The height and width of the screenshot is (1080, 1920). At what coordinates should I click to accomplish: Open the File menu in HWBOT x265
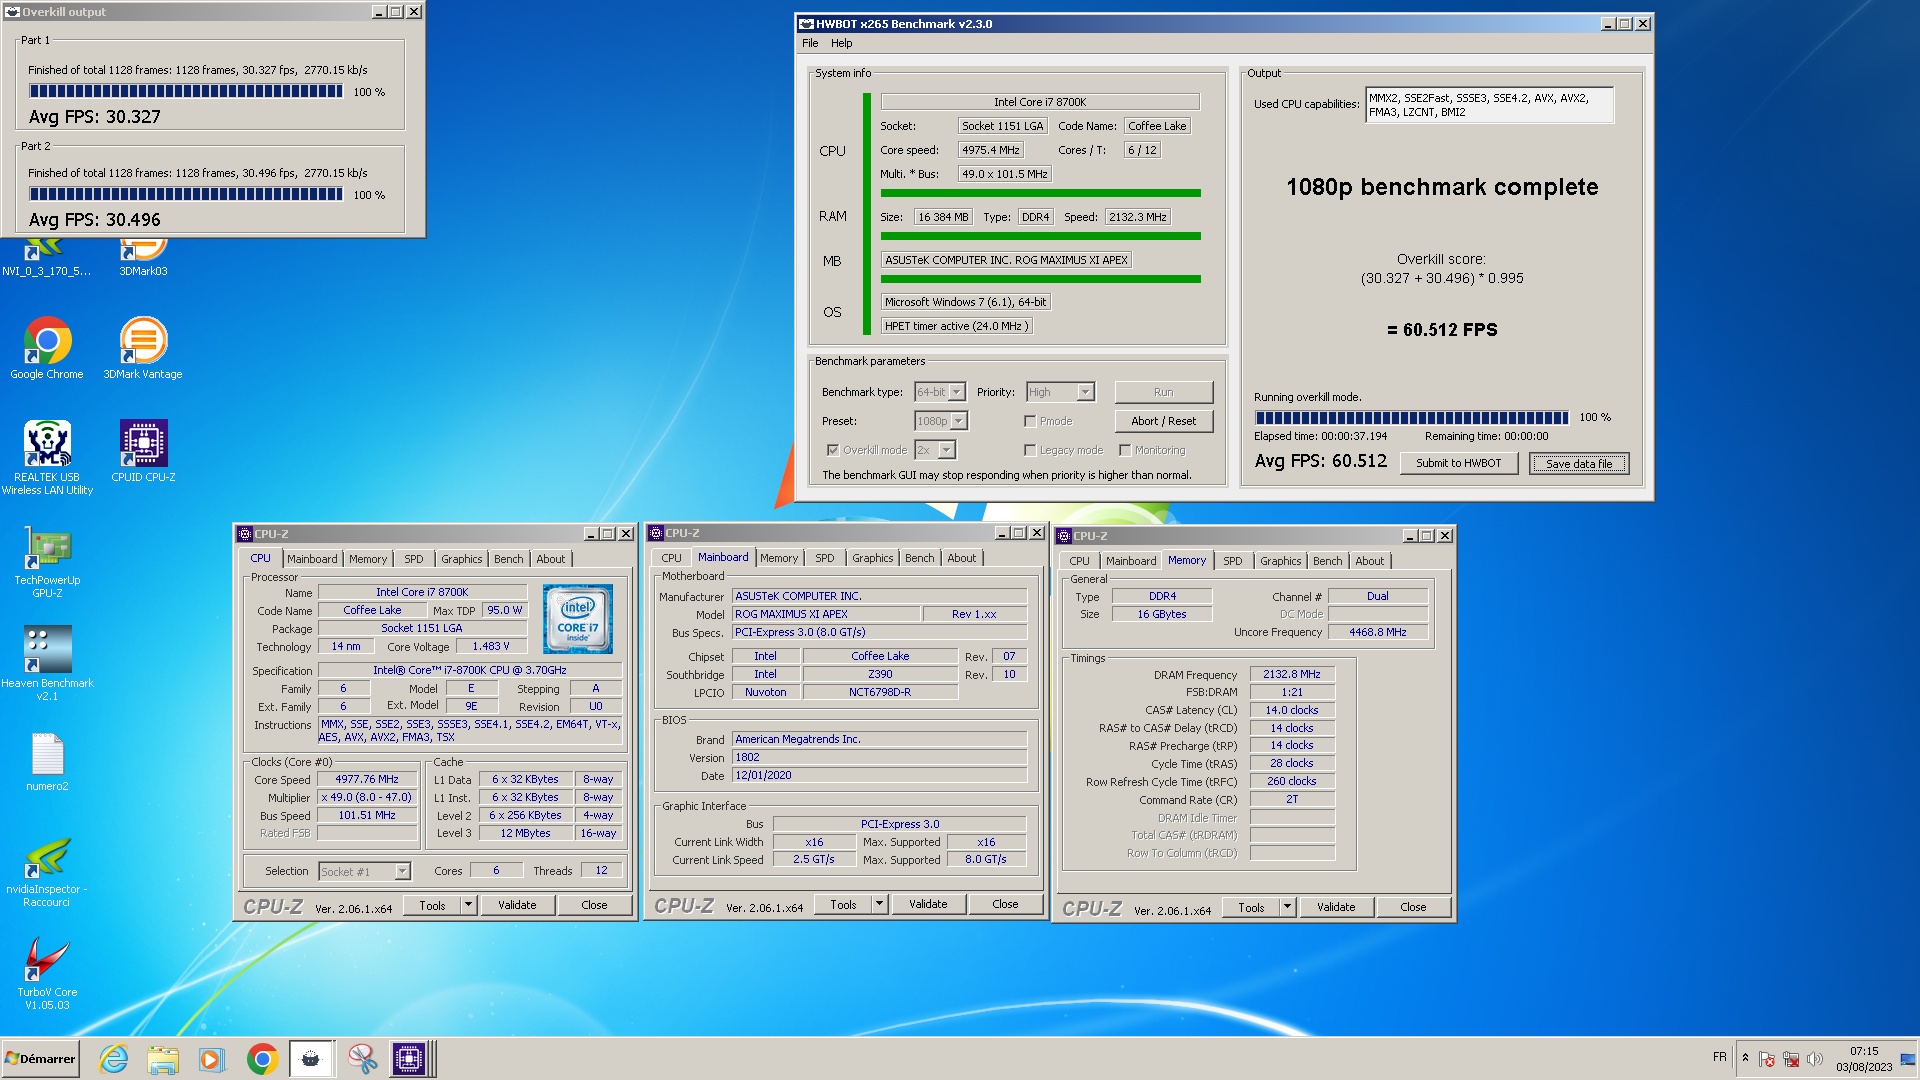click(810, 43)
